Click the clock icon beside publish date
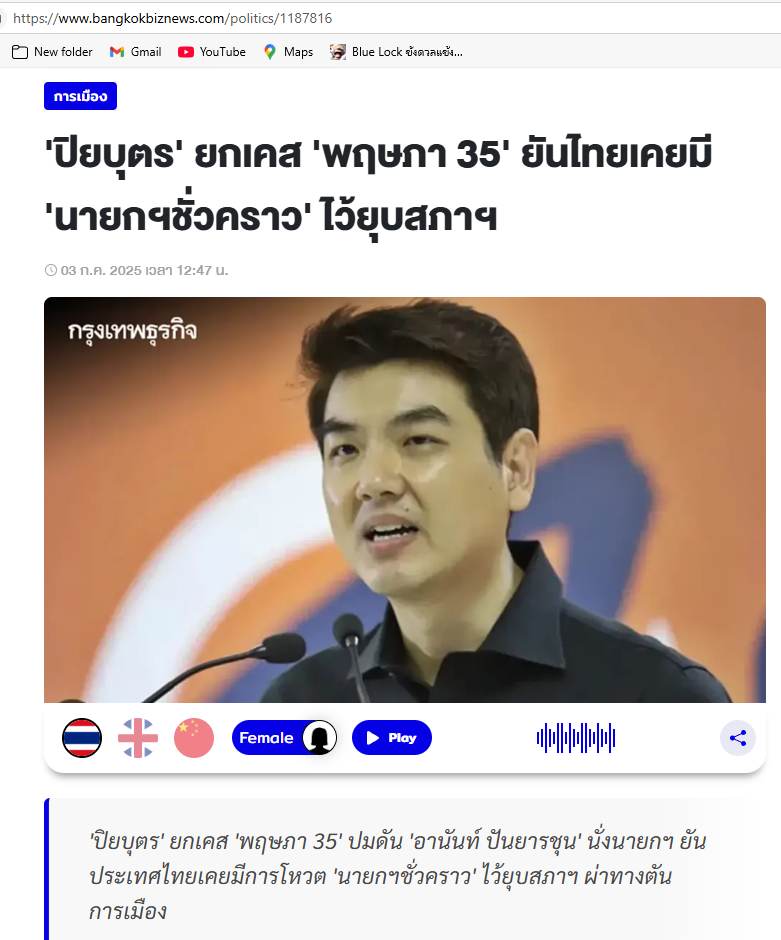Viewport: 781px width, 940px height. (51, 270)
